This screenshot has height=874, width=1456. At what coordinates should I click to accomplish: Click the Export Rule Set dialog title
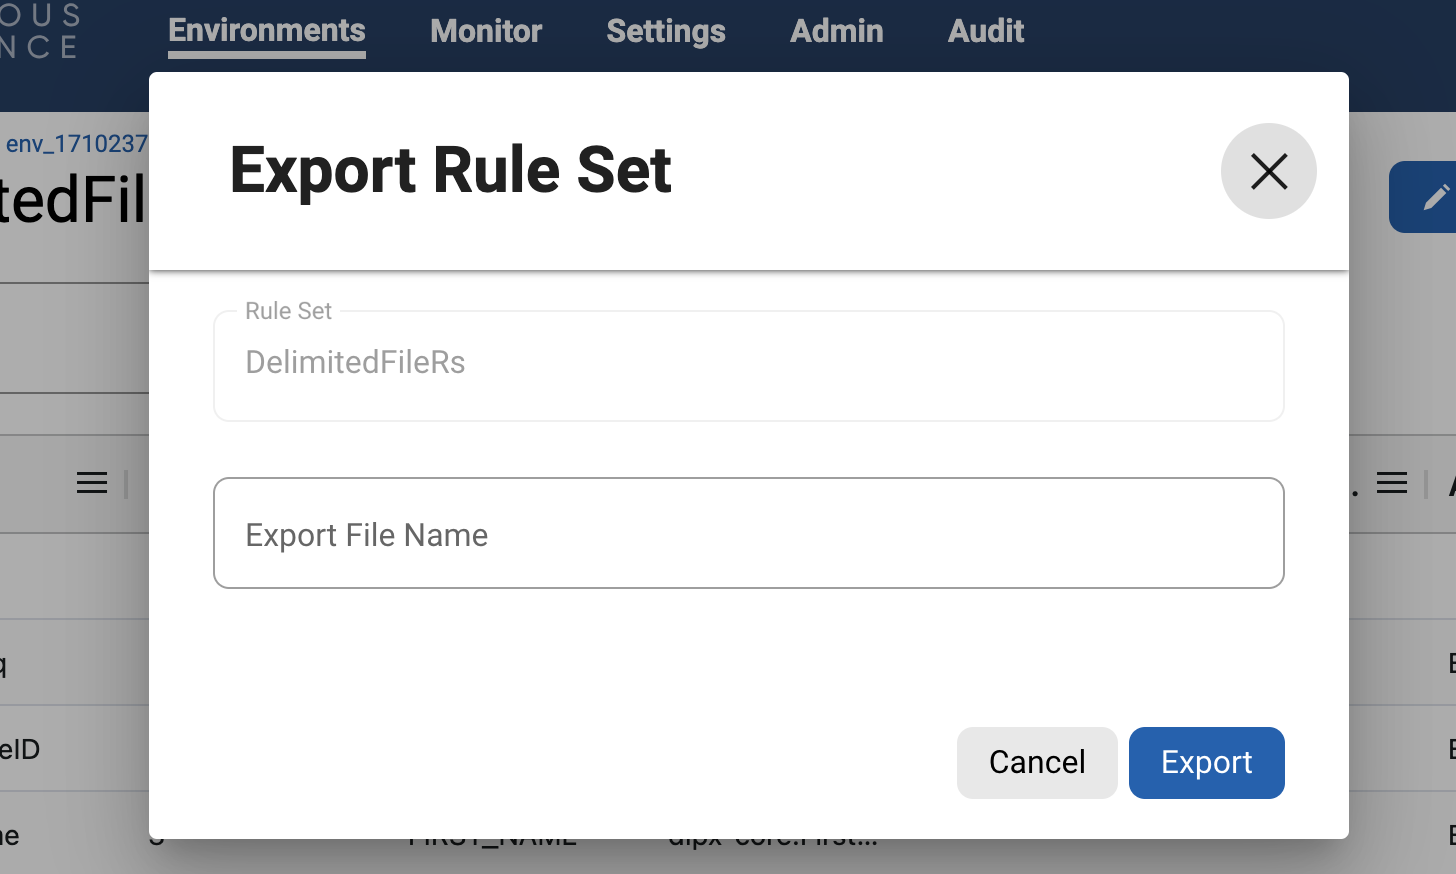[451, 170]
